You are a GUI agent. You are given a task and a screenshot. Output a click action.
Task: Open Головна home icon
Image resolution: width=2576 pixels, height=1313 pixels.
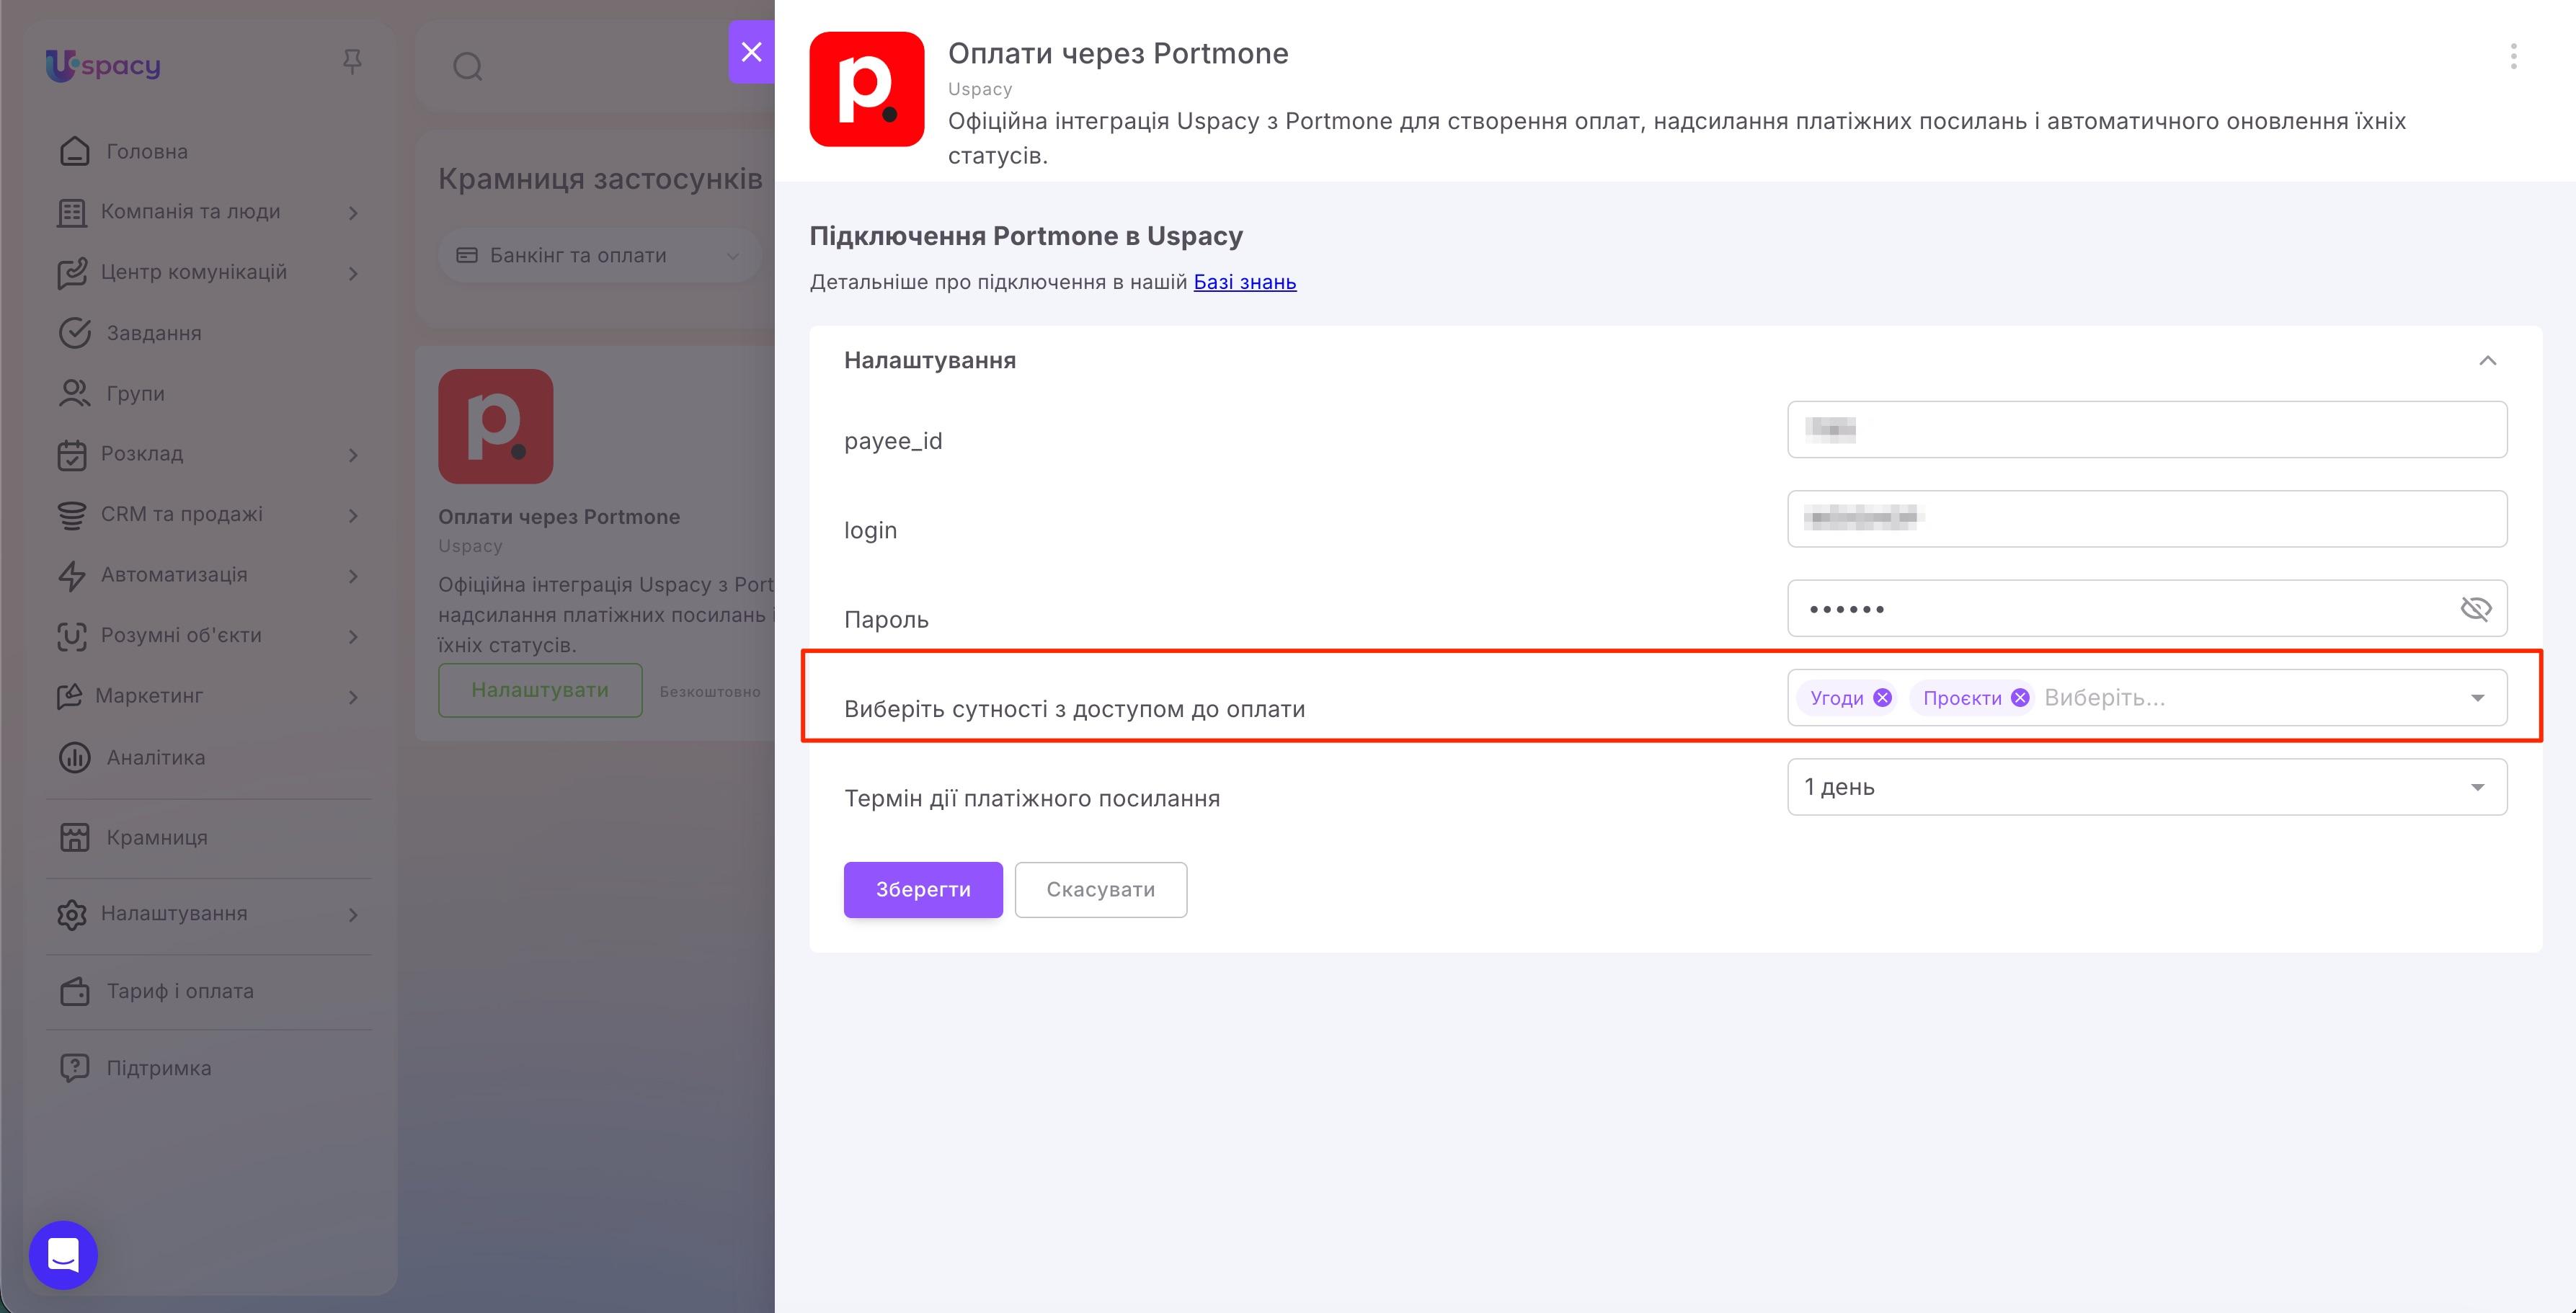point(75,151)
